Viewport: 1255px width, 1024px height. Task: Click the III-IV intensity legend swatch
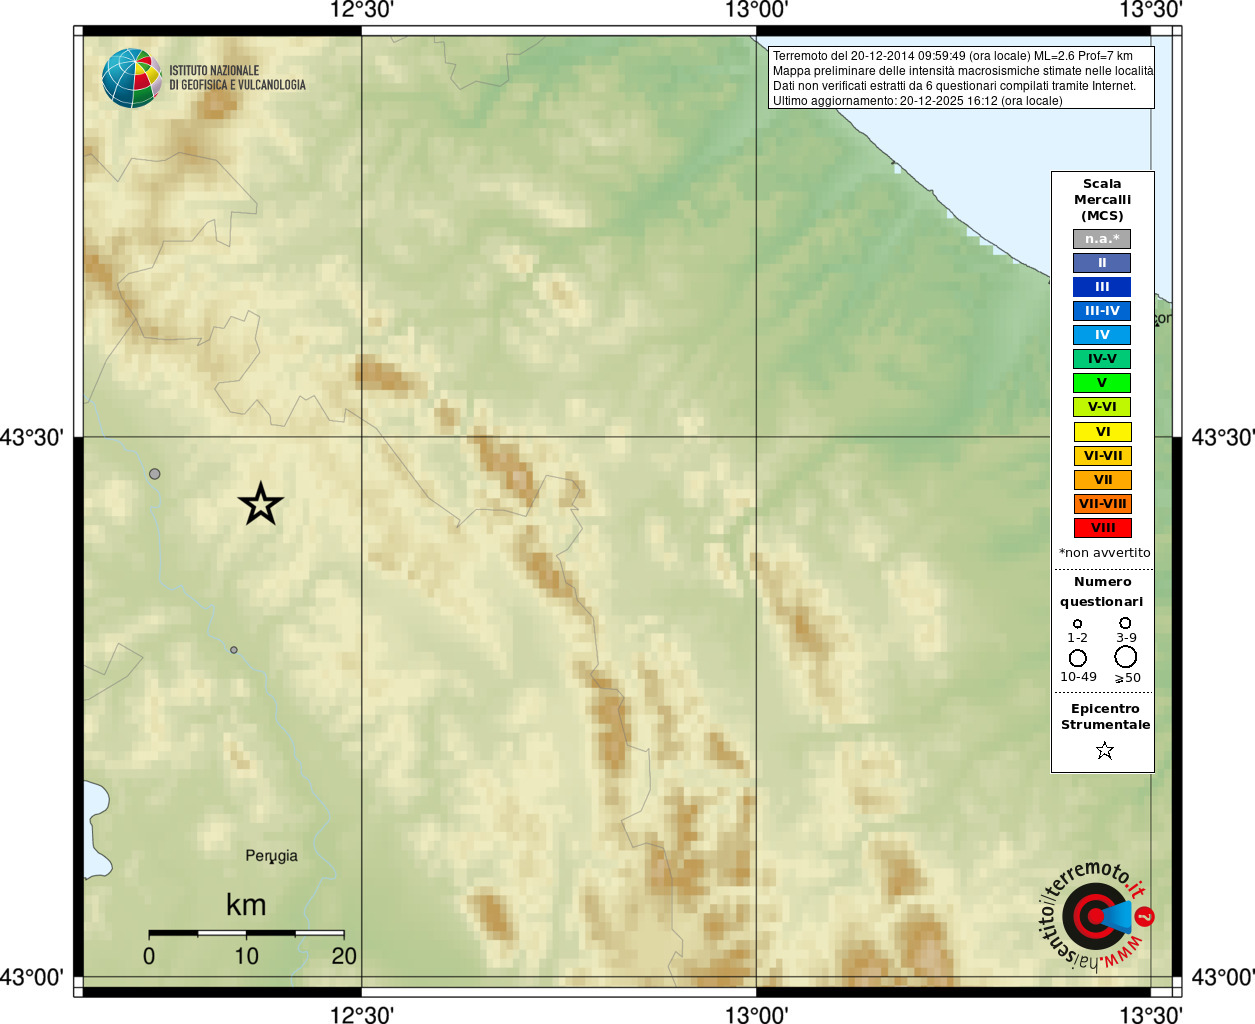1102,311
